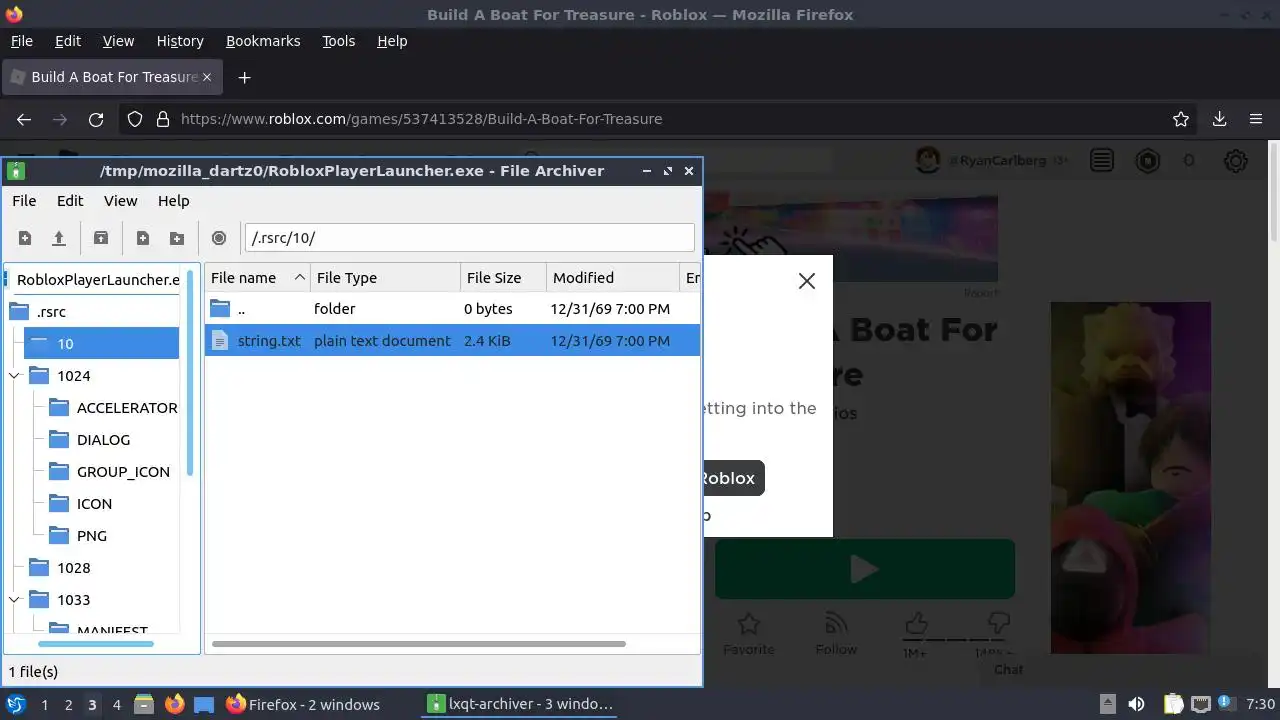The image size is (1280, 720).
Task: Click the RobloxPlayerLauncher.e tree header
Action: pos(97,279)
